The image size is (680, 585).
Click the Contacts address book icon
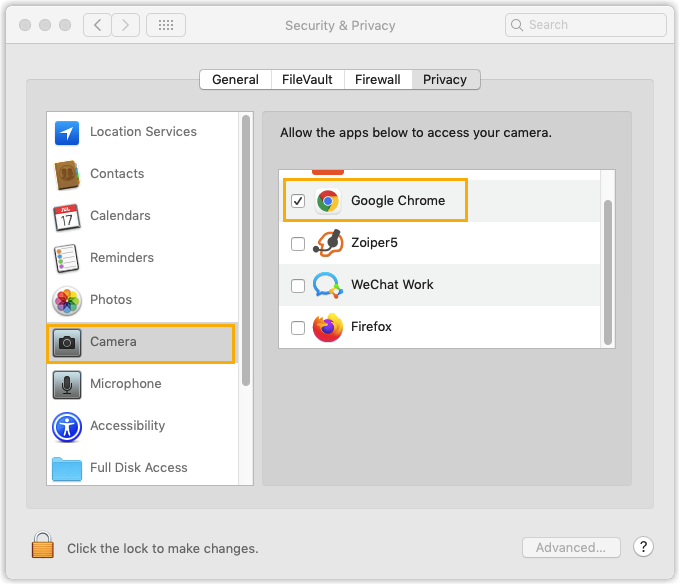(67, 175)
